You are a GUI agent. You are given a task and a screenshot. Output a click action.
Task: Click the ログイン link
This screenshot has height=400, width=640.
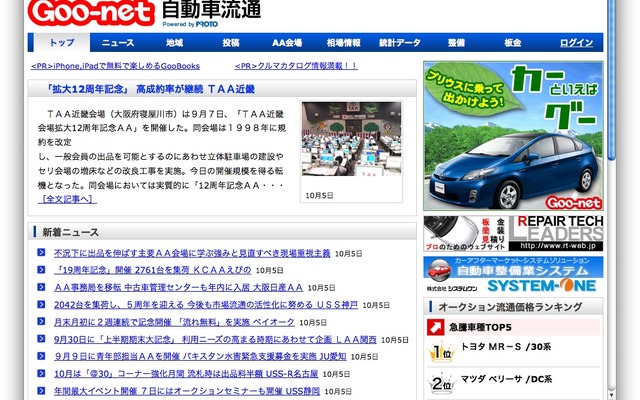(x=576, y=42)
